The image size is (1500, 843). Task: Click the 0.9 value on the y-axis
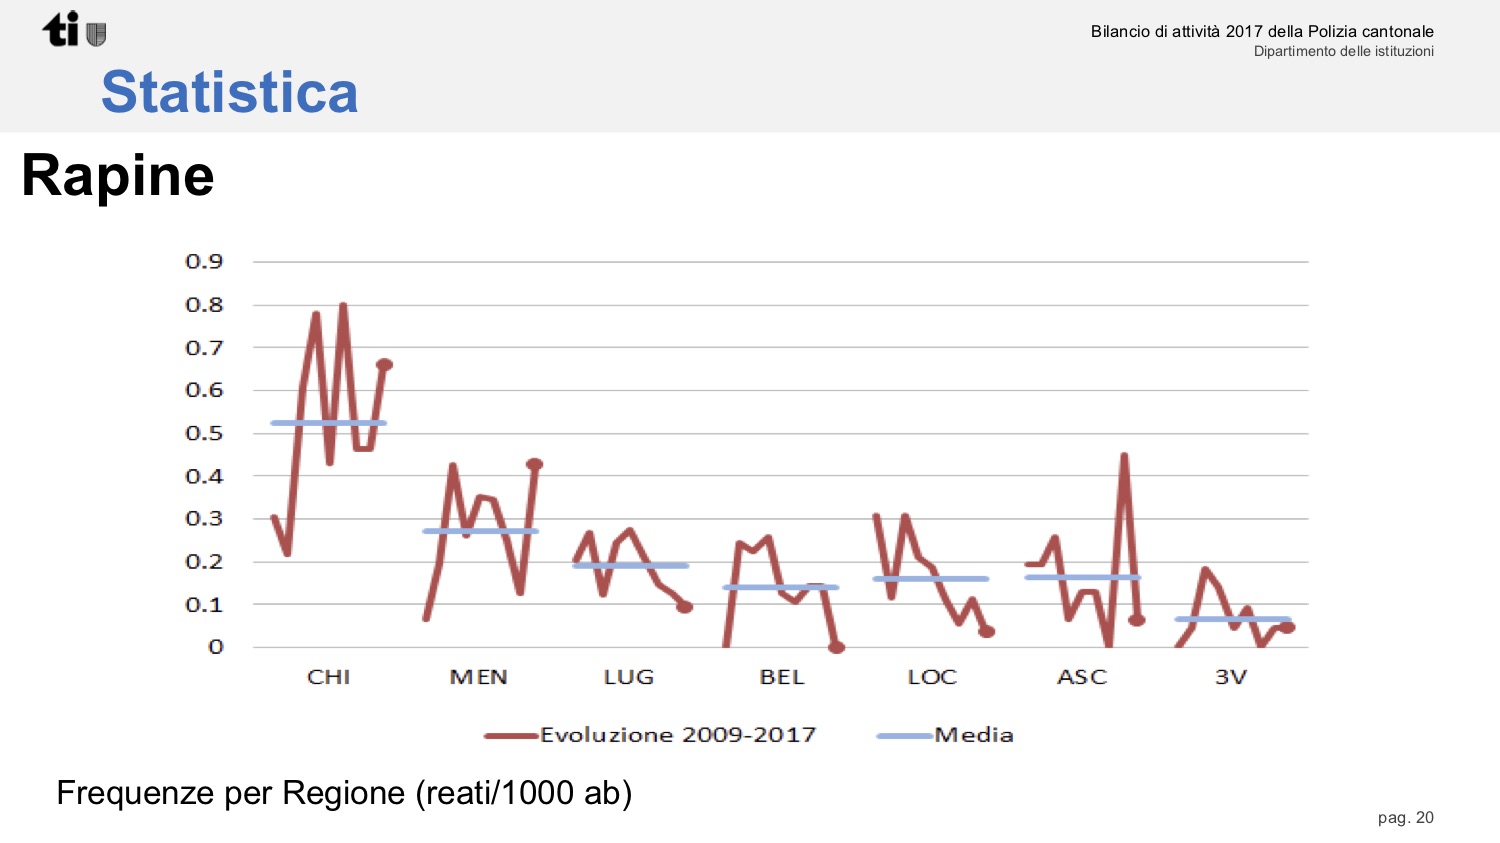pos(204,261)
